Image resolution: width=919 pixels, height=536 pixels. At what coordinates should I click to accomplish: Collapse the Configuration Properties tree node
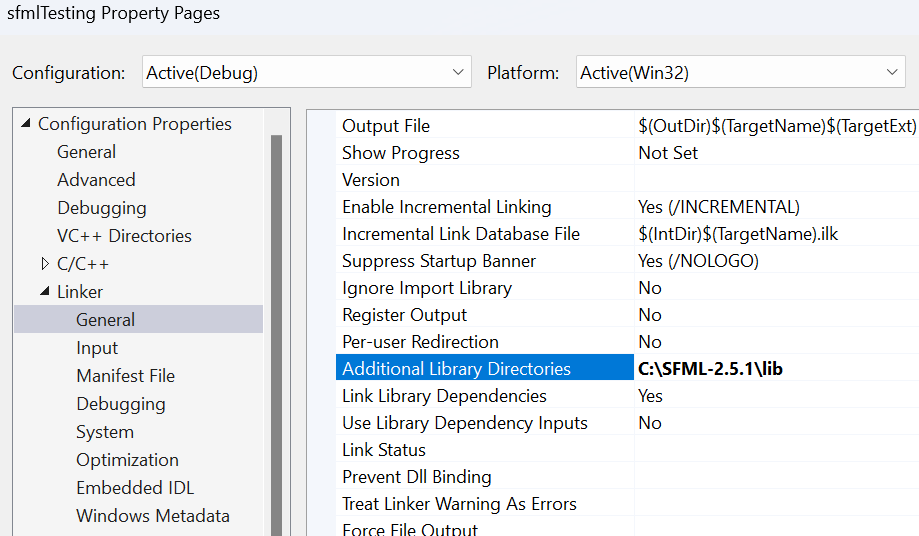click(25, 124)
